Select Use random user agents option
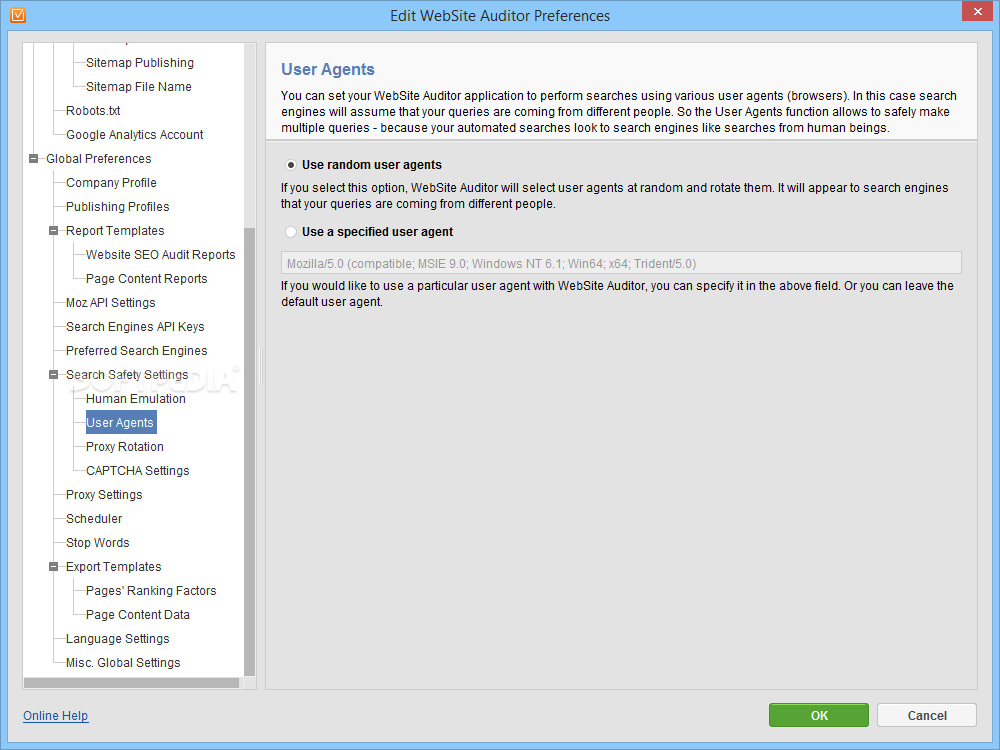 (291, 165)
